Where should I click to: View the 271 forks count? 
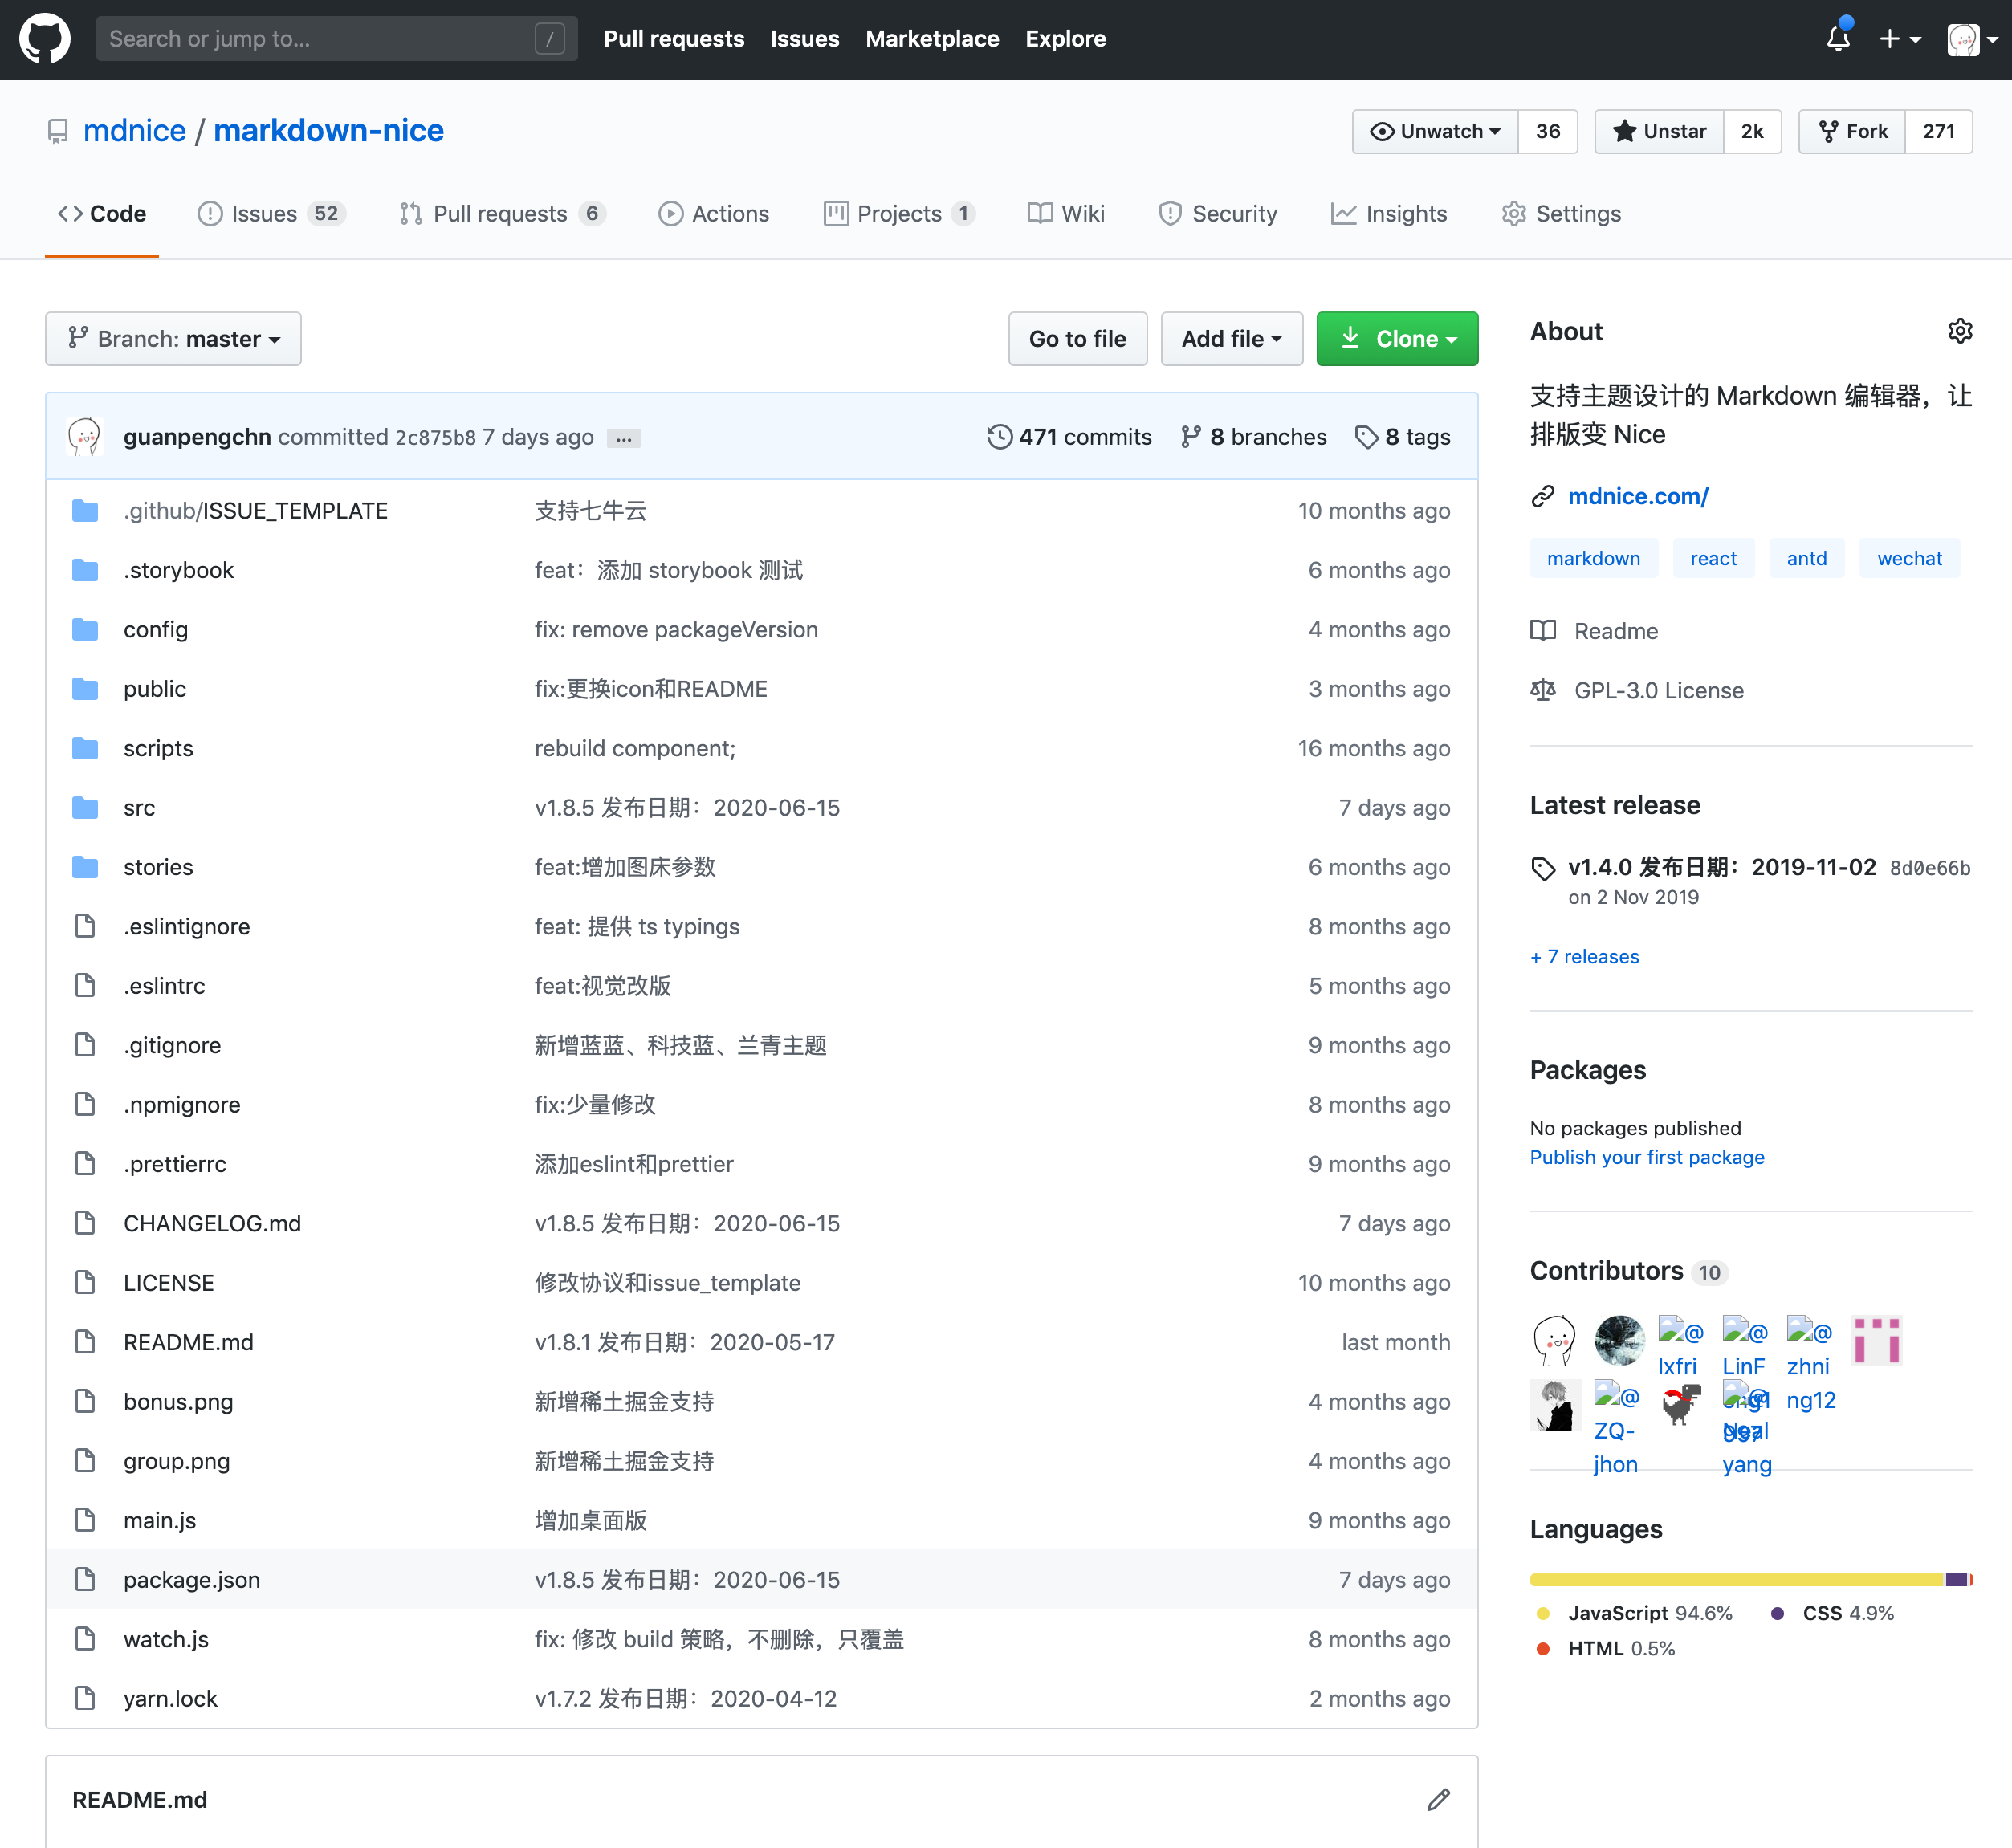pos(1938,131)
